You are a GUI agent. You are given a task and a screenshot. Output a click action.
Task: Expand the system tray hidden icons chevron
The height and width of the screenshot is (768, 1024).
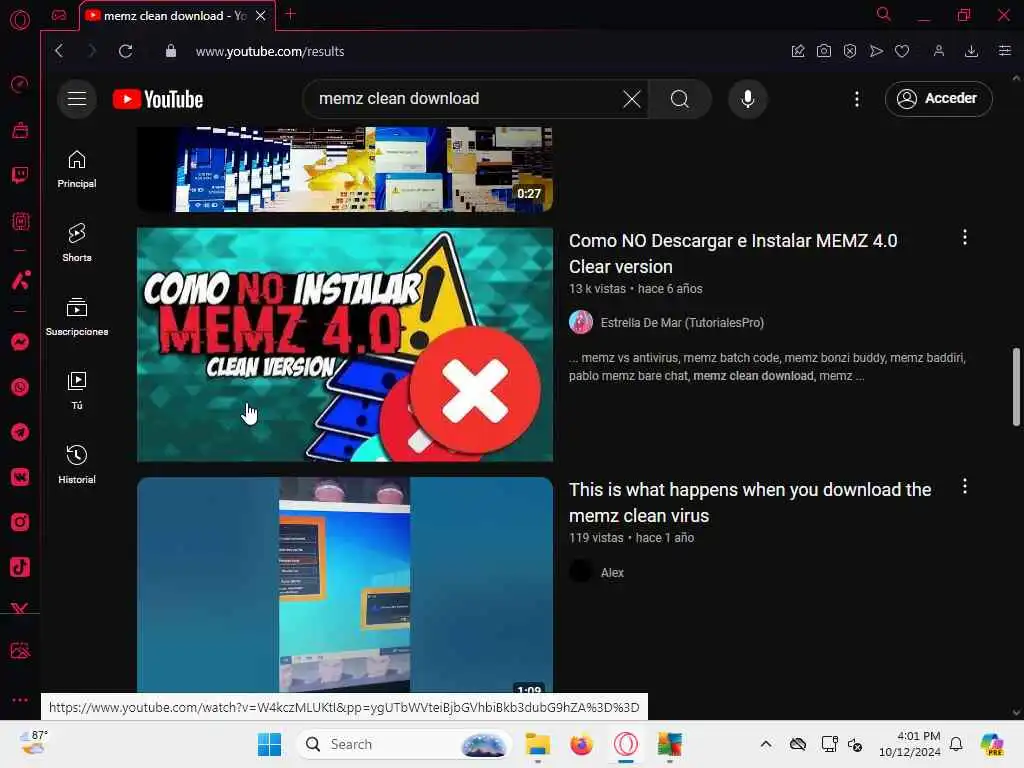[765, 744]
